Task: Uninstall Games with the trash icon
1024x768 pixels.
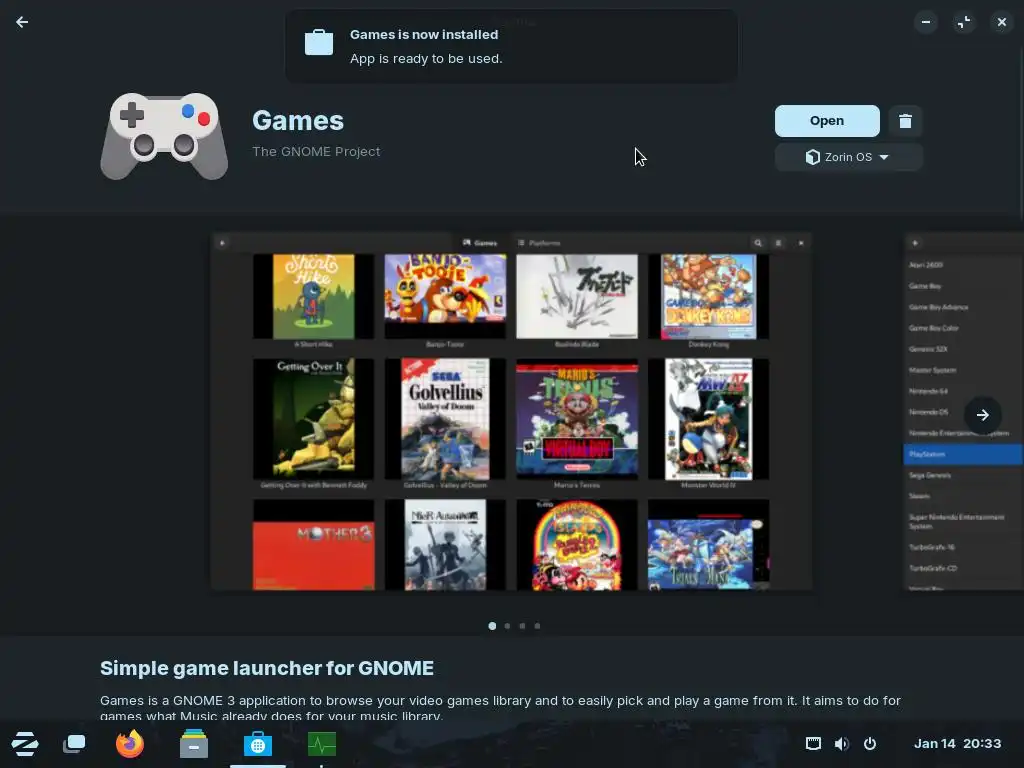Action: click(905, 121)
